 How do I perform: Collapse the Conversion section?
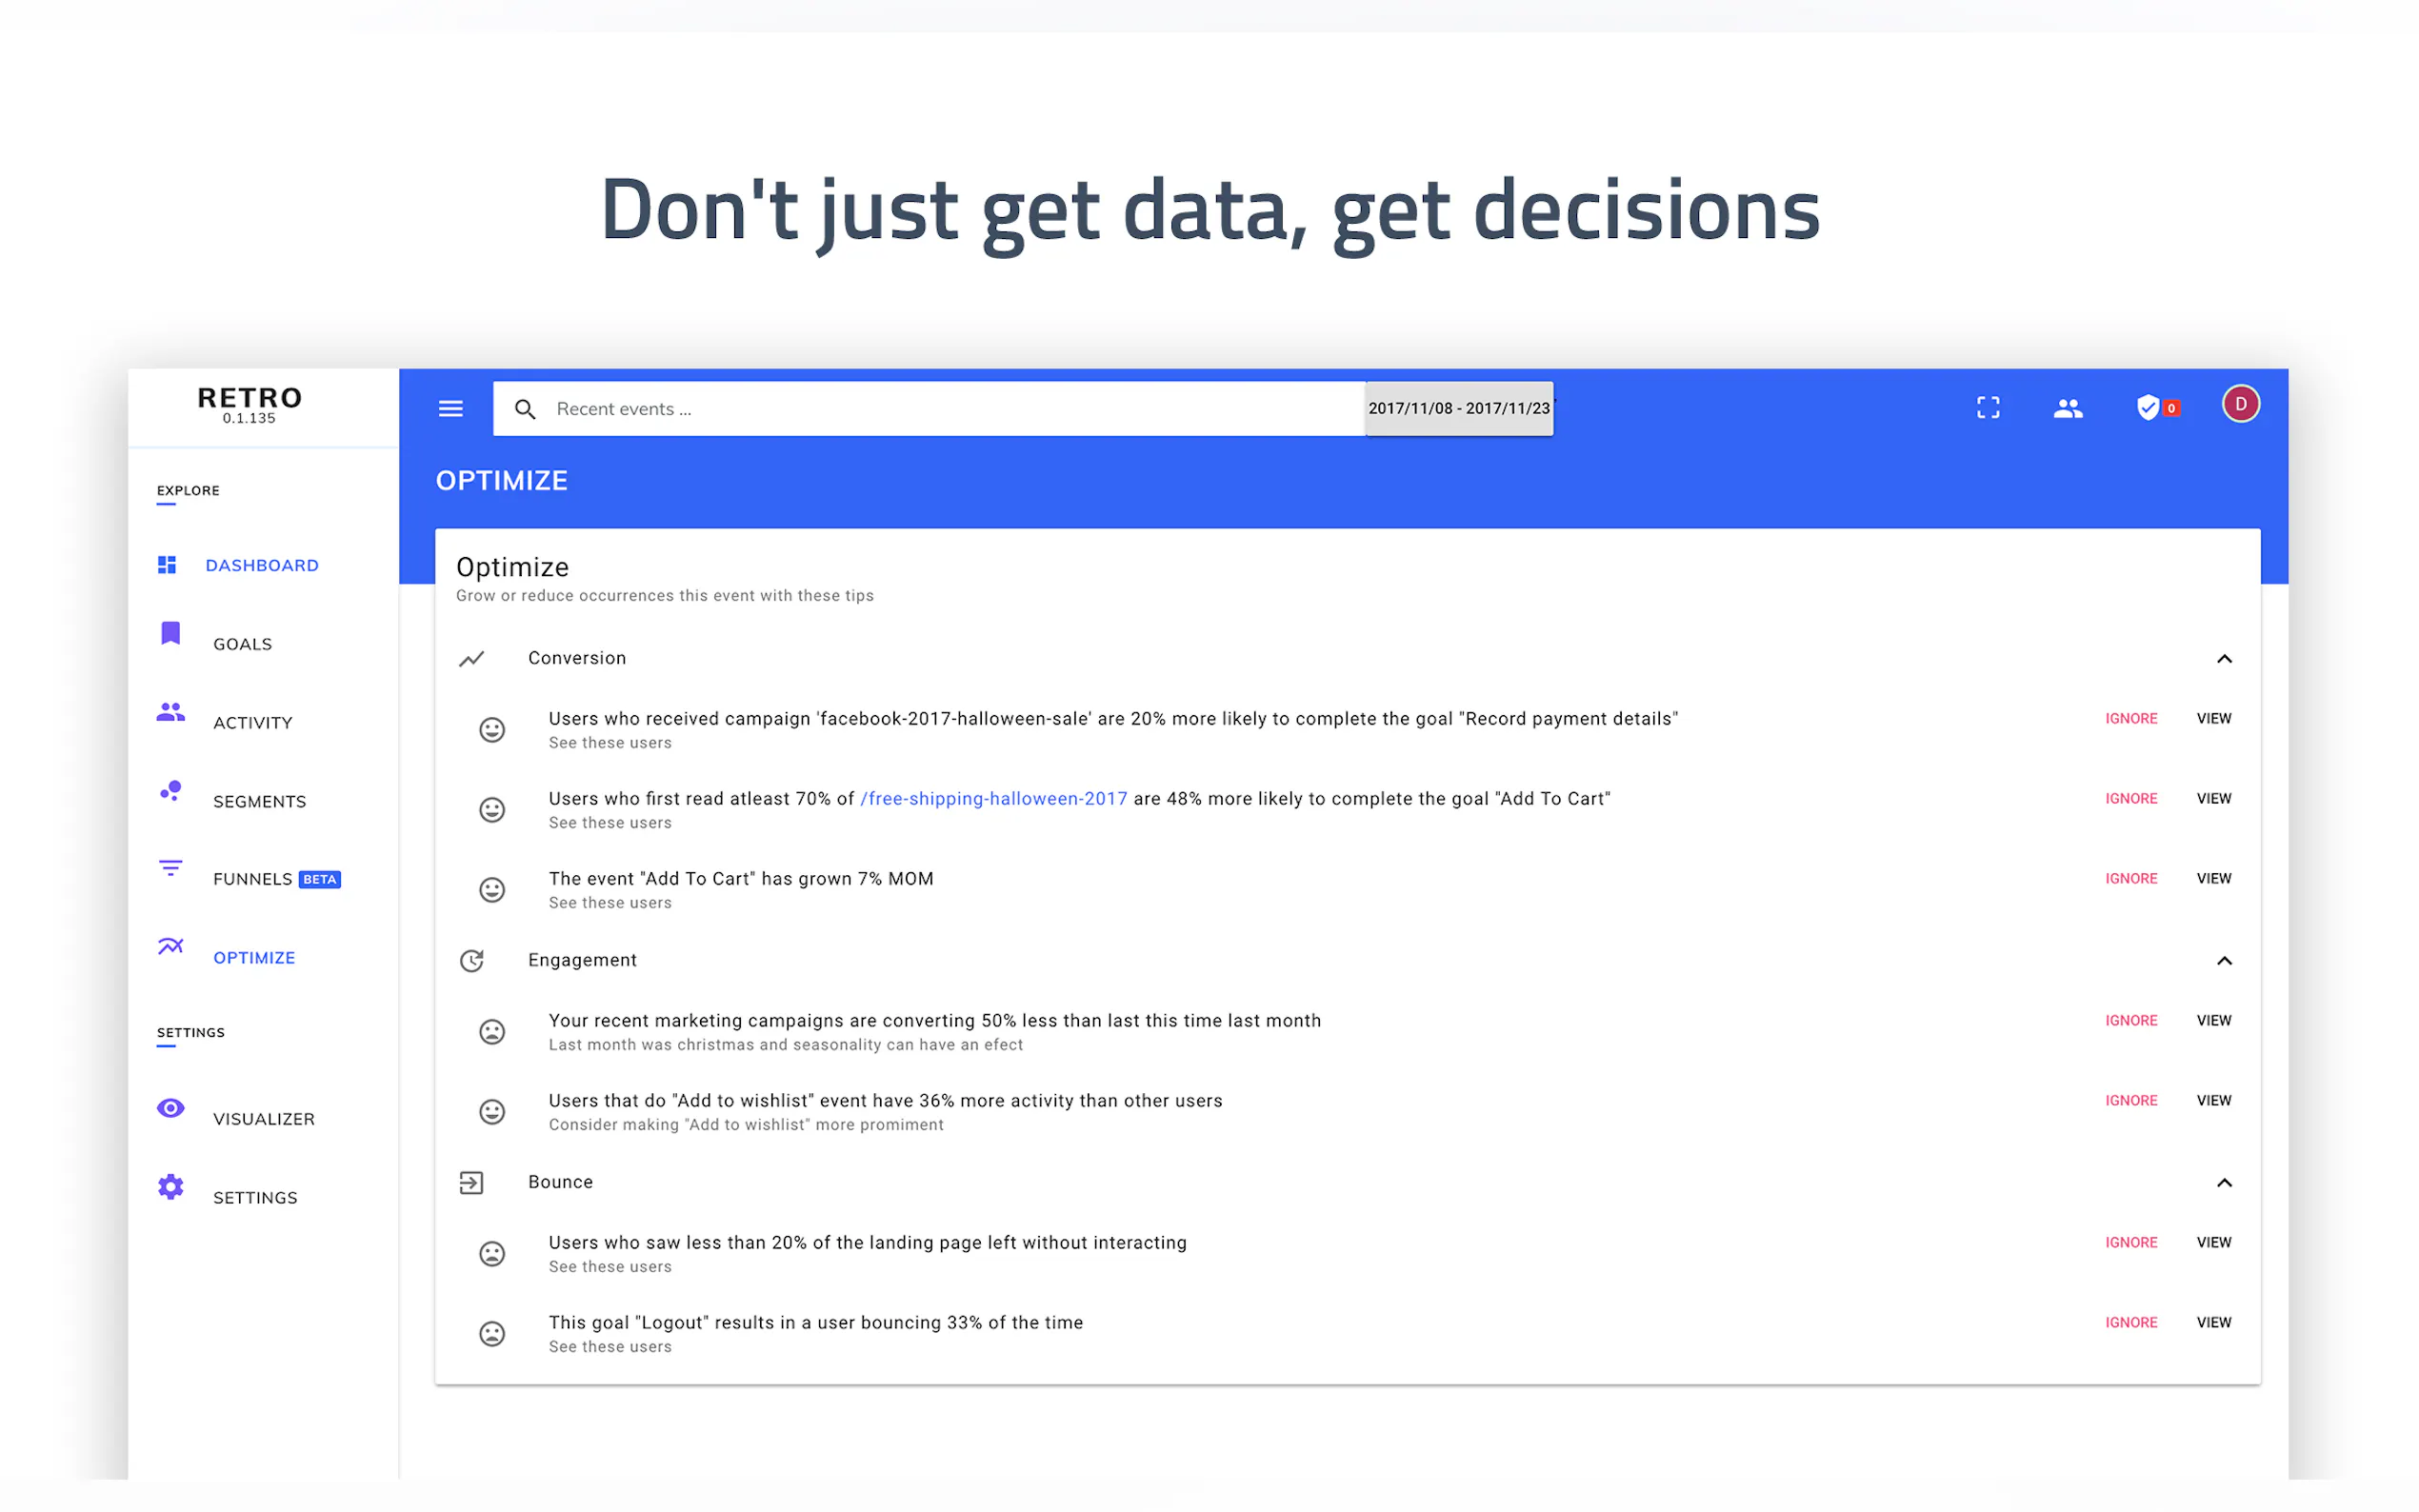click(2224, 659)
